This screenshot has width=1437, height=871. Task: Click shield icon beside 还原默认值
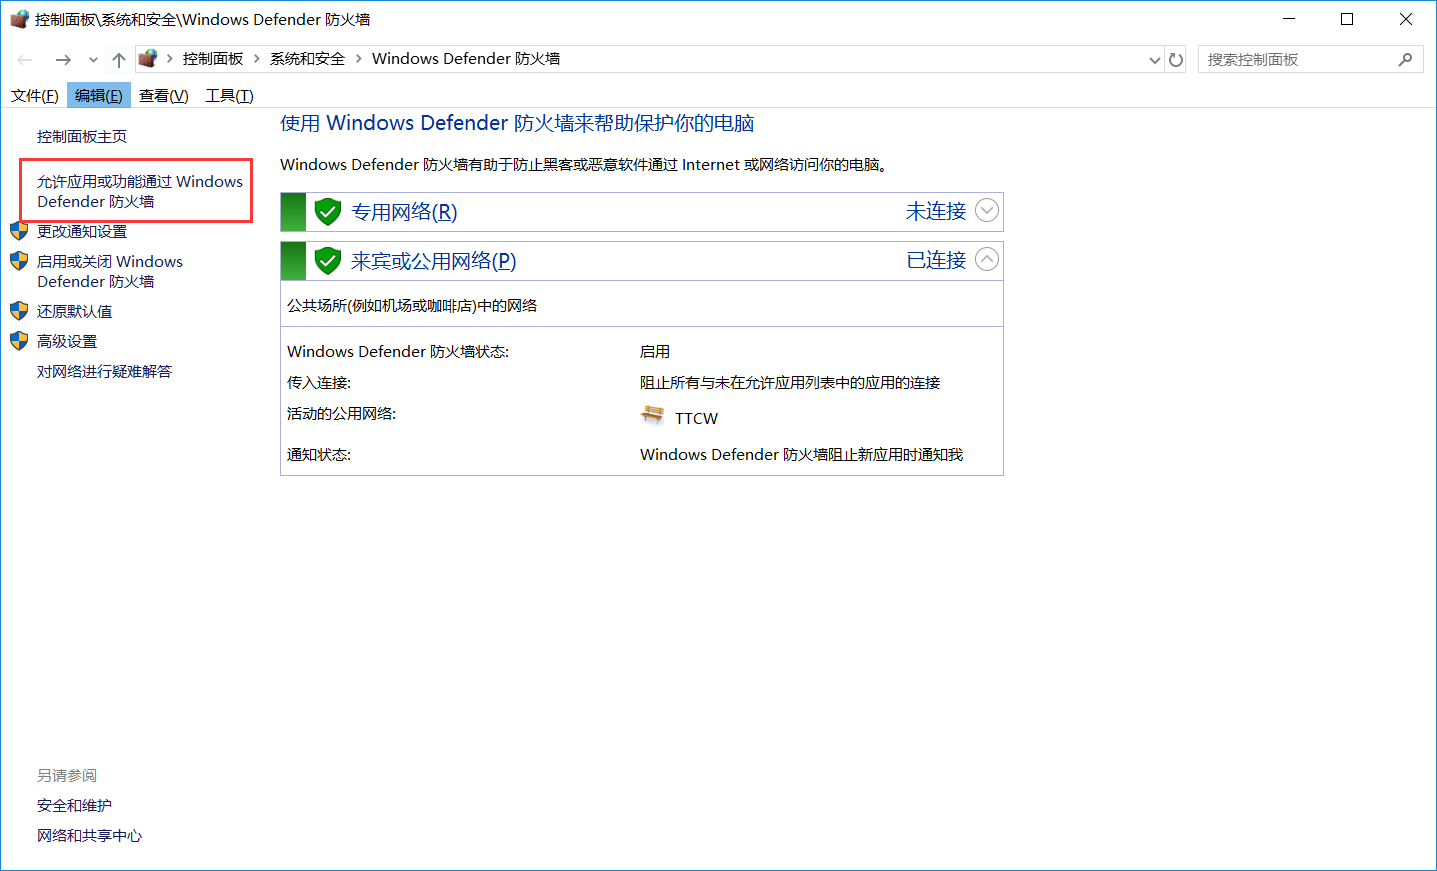click(x=19, y=311)
